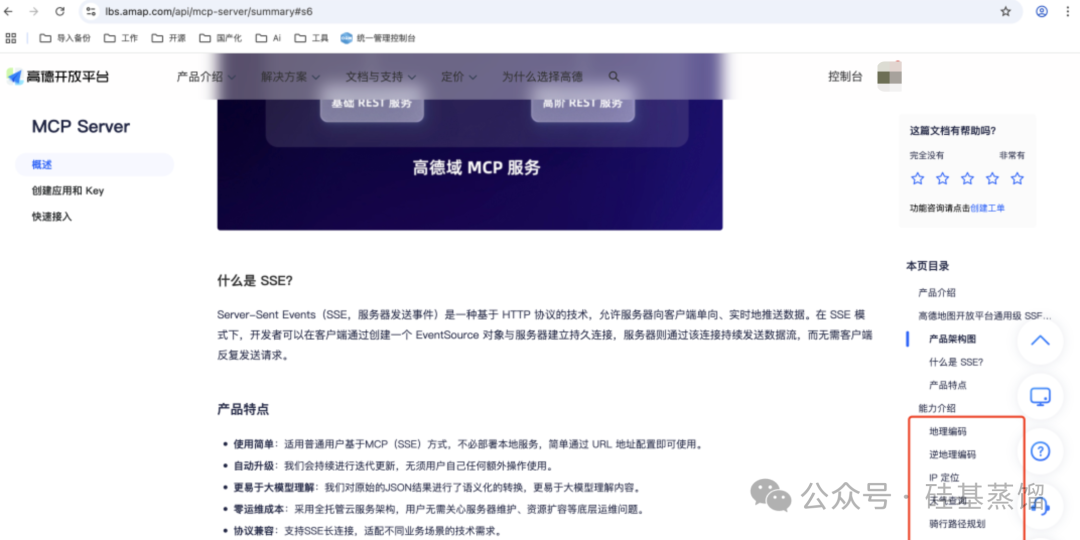Click 高德域 MCP 服务 diagram label
Image resolution: width=1080 pixels, height=540 pixels.
coord(477,167)
